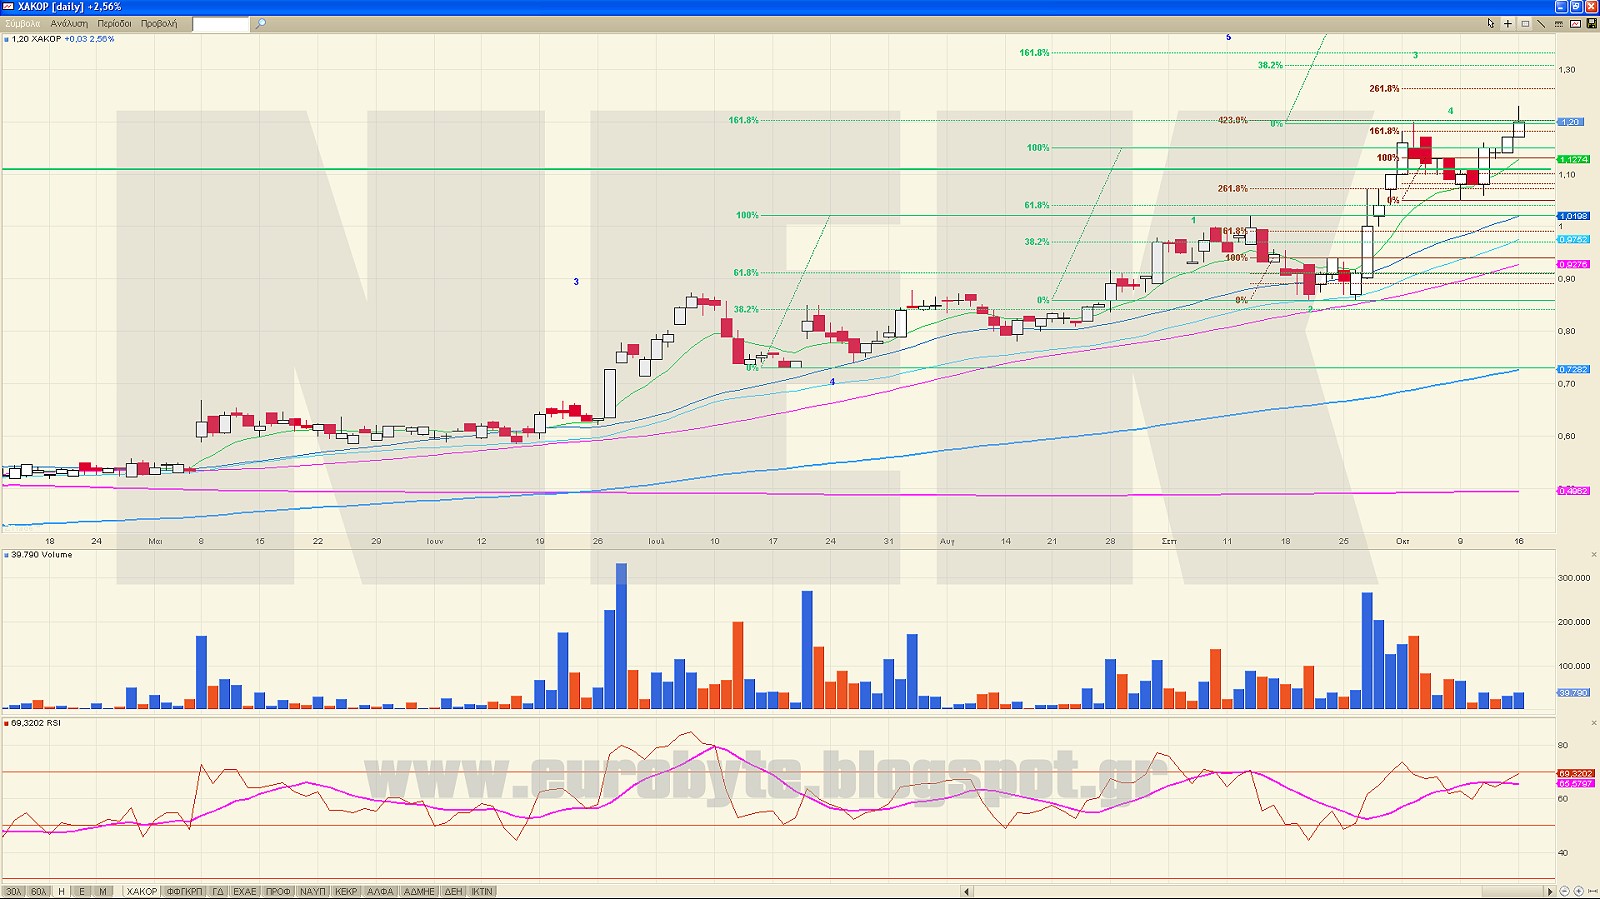The image size is (1600, 899).
Task: Open the Σύμβολα menu
Action: coord(23,24)
